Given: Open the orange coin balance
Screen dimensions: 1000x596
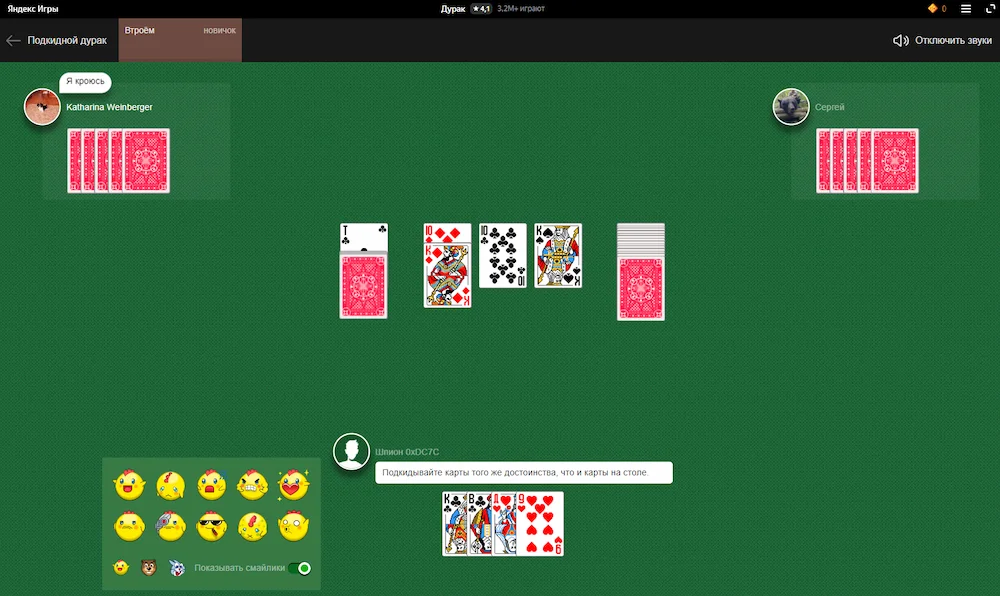Looking at the screenshot, I should click(x=936, y=9).
